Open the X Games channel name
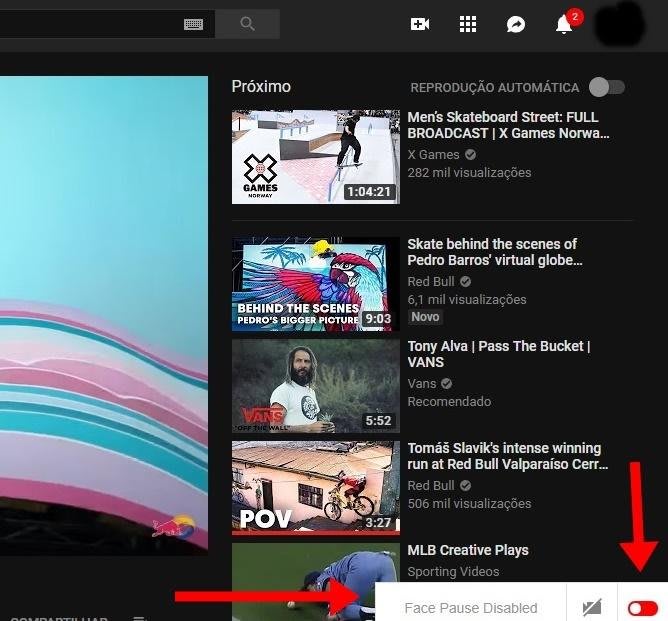 coord(433,155)
